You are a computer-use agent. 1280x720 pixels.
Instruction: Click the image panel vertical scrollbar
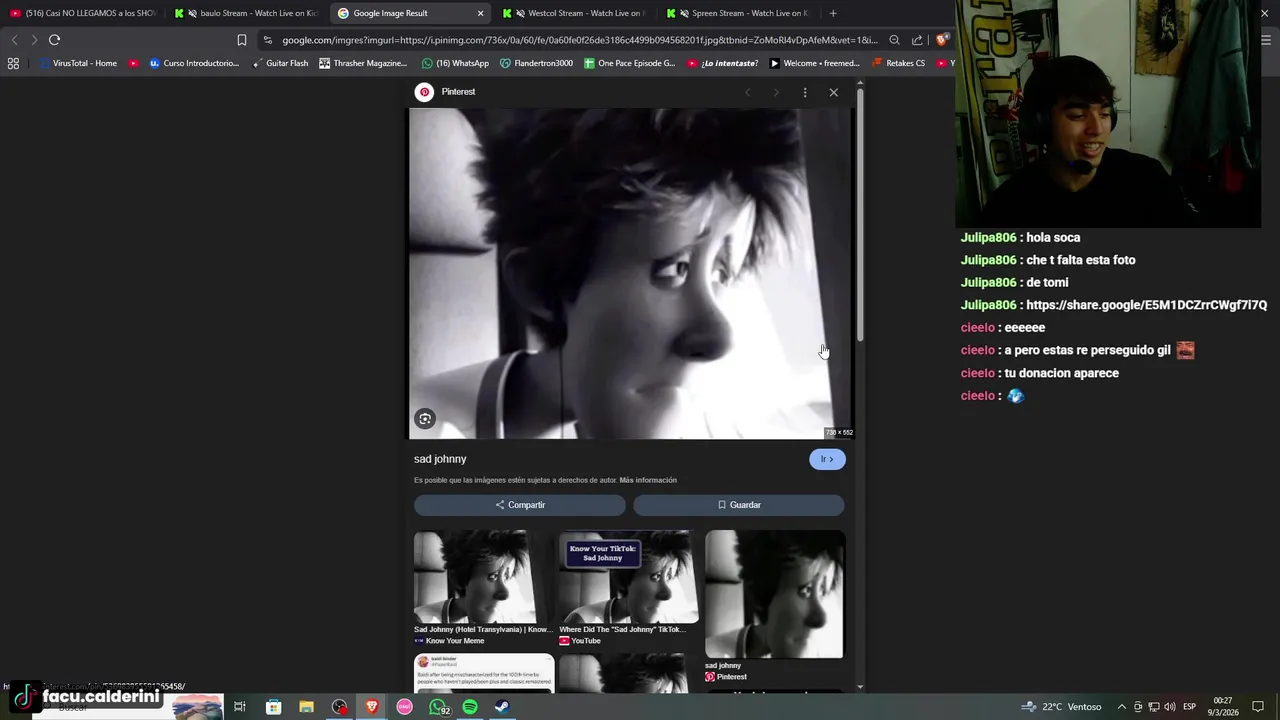860,215
